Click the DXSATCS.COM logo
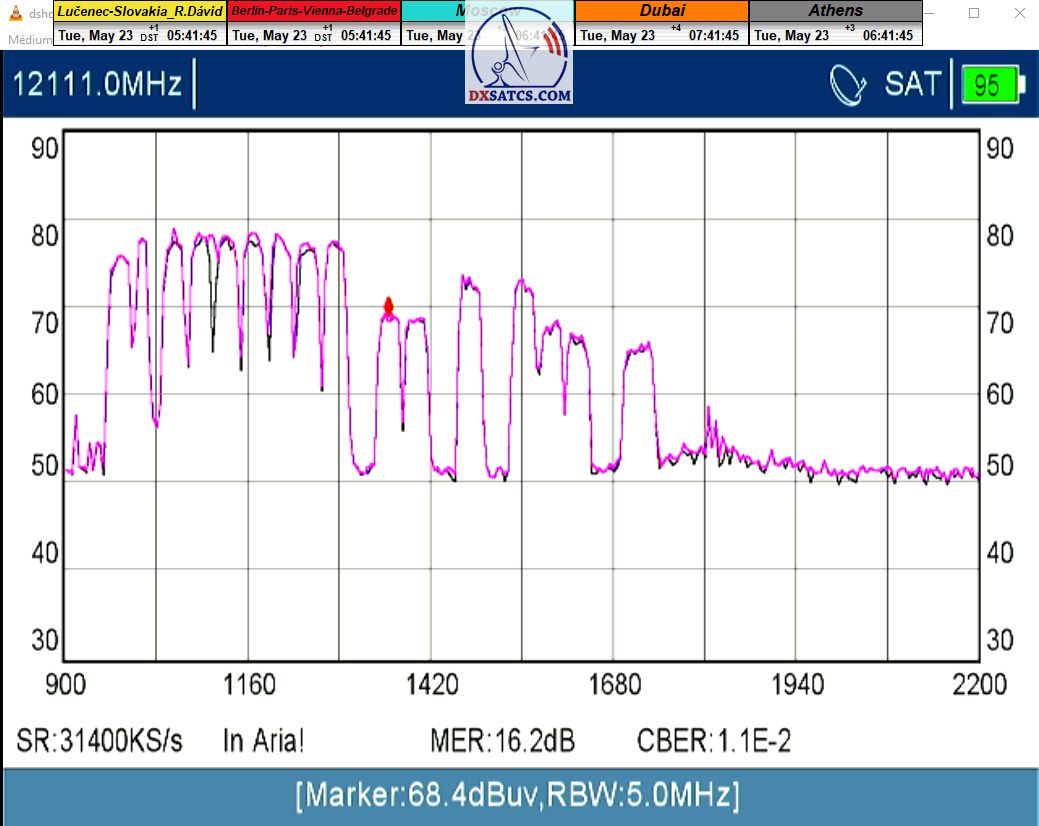Image resolution: width=1039 pixels, height=826 pixels. coord(519,58)
